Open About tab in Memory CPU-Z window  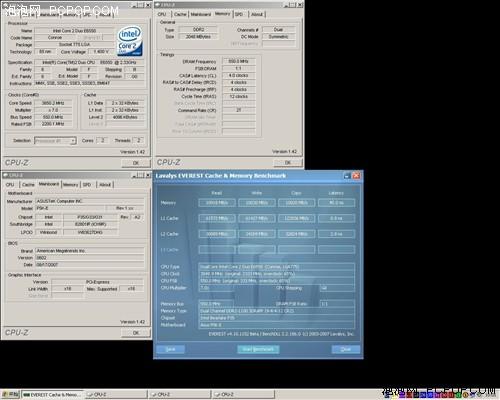[x=257, y=14]
